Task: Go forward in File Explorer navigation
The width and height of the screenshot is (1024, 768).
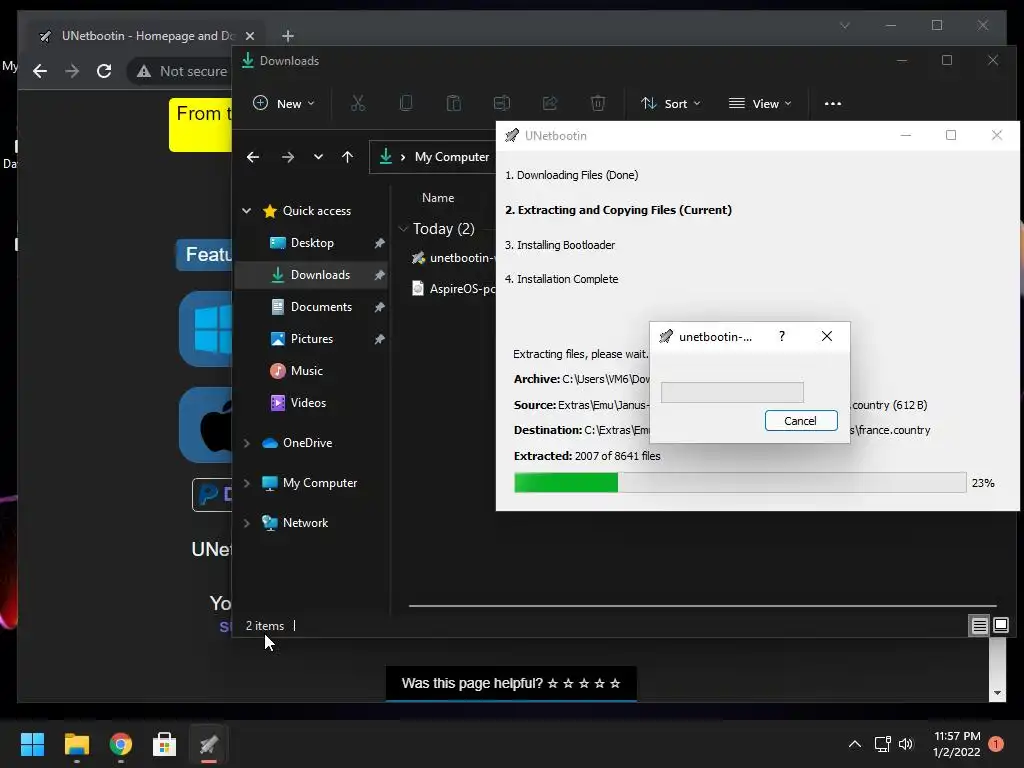Action: (x=287, y=157)
